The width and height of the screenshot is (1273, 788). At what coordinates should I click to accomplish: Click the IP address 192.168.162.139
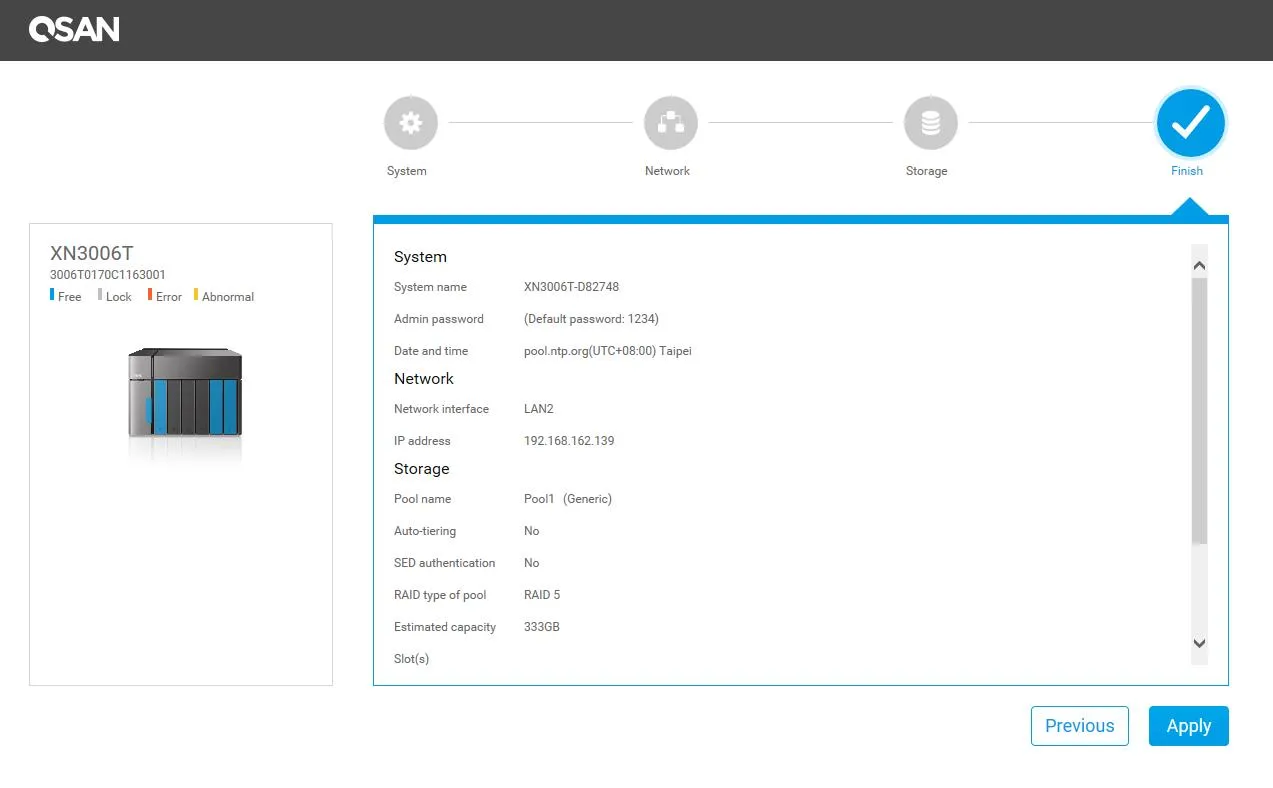569,441
